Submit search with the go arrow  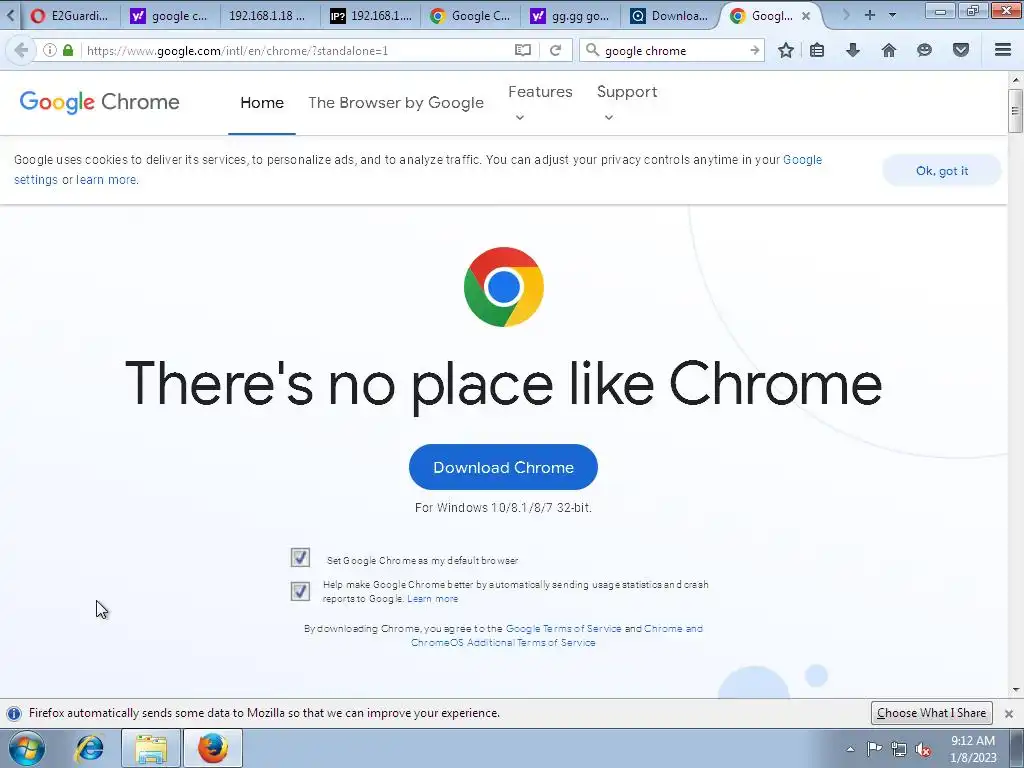pos(754,50)
